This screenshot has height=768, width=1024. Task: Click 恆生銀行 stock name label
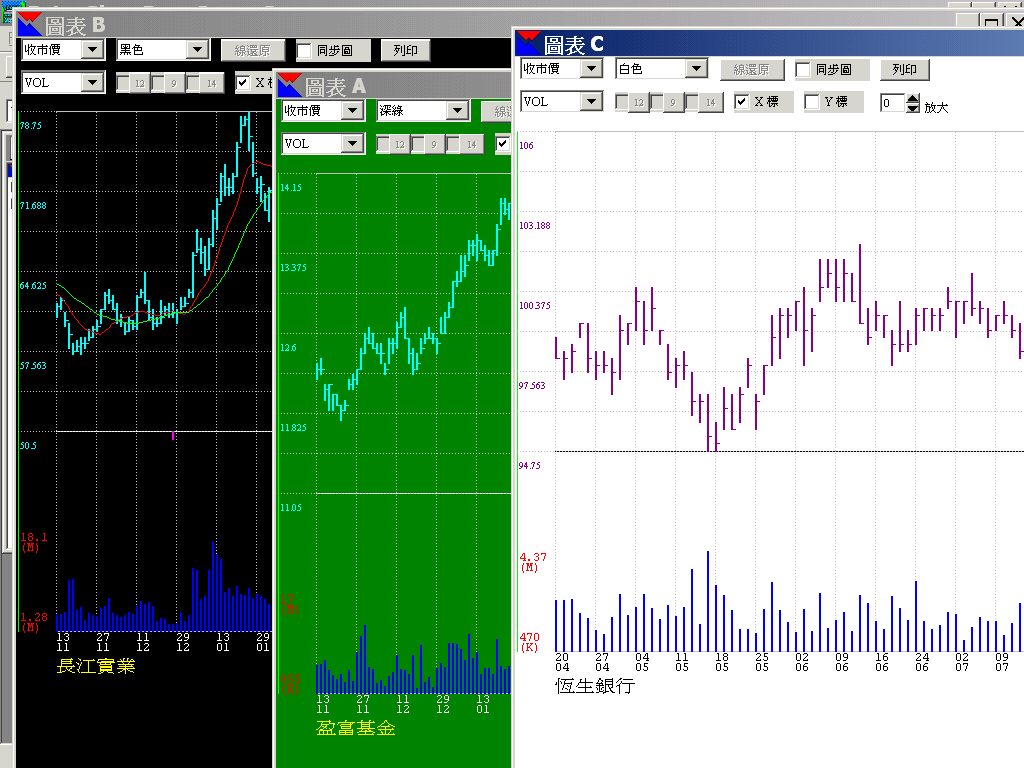tap(595, 686)
